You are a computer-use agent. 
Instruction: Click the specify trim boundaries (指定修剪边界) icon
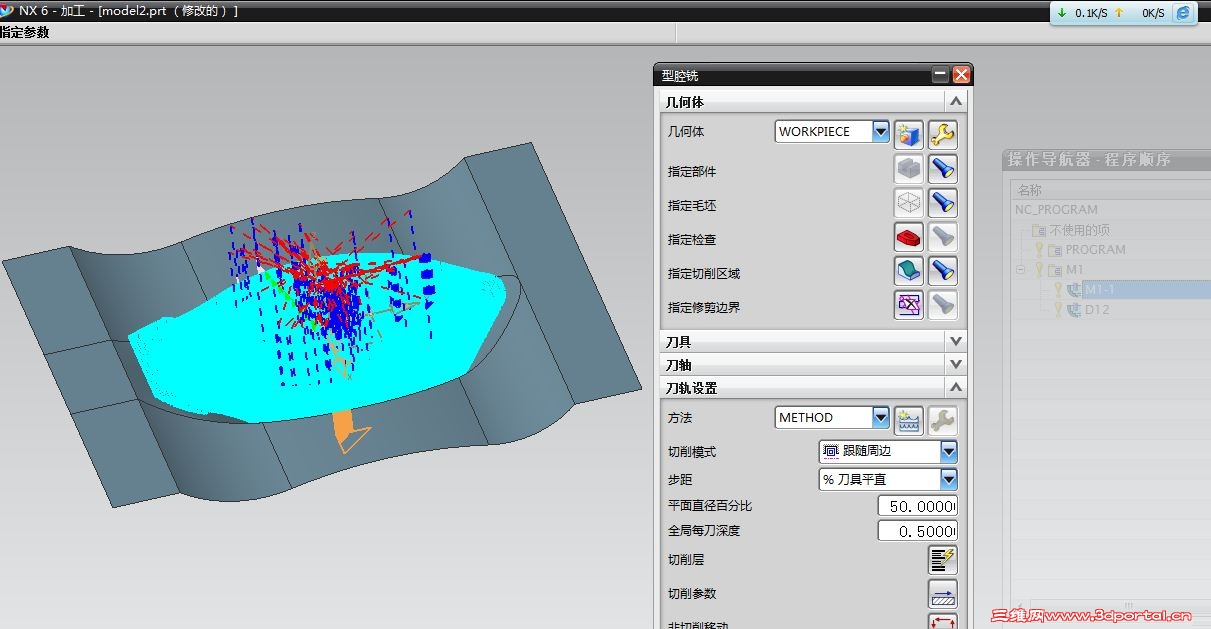point(908,305)
